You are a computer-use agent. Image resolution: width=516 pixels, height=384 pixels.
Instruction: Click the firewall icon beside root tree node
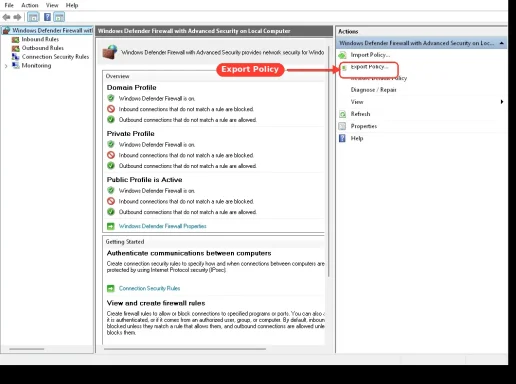(x=6, y=31)
